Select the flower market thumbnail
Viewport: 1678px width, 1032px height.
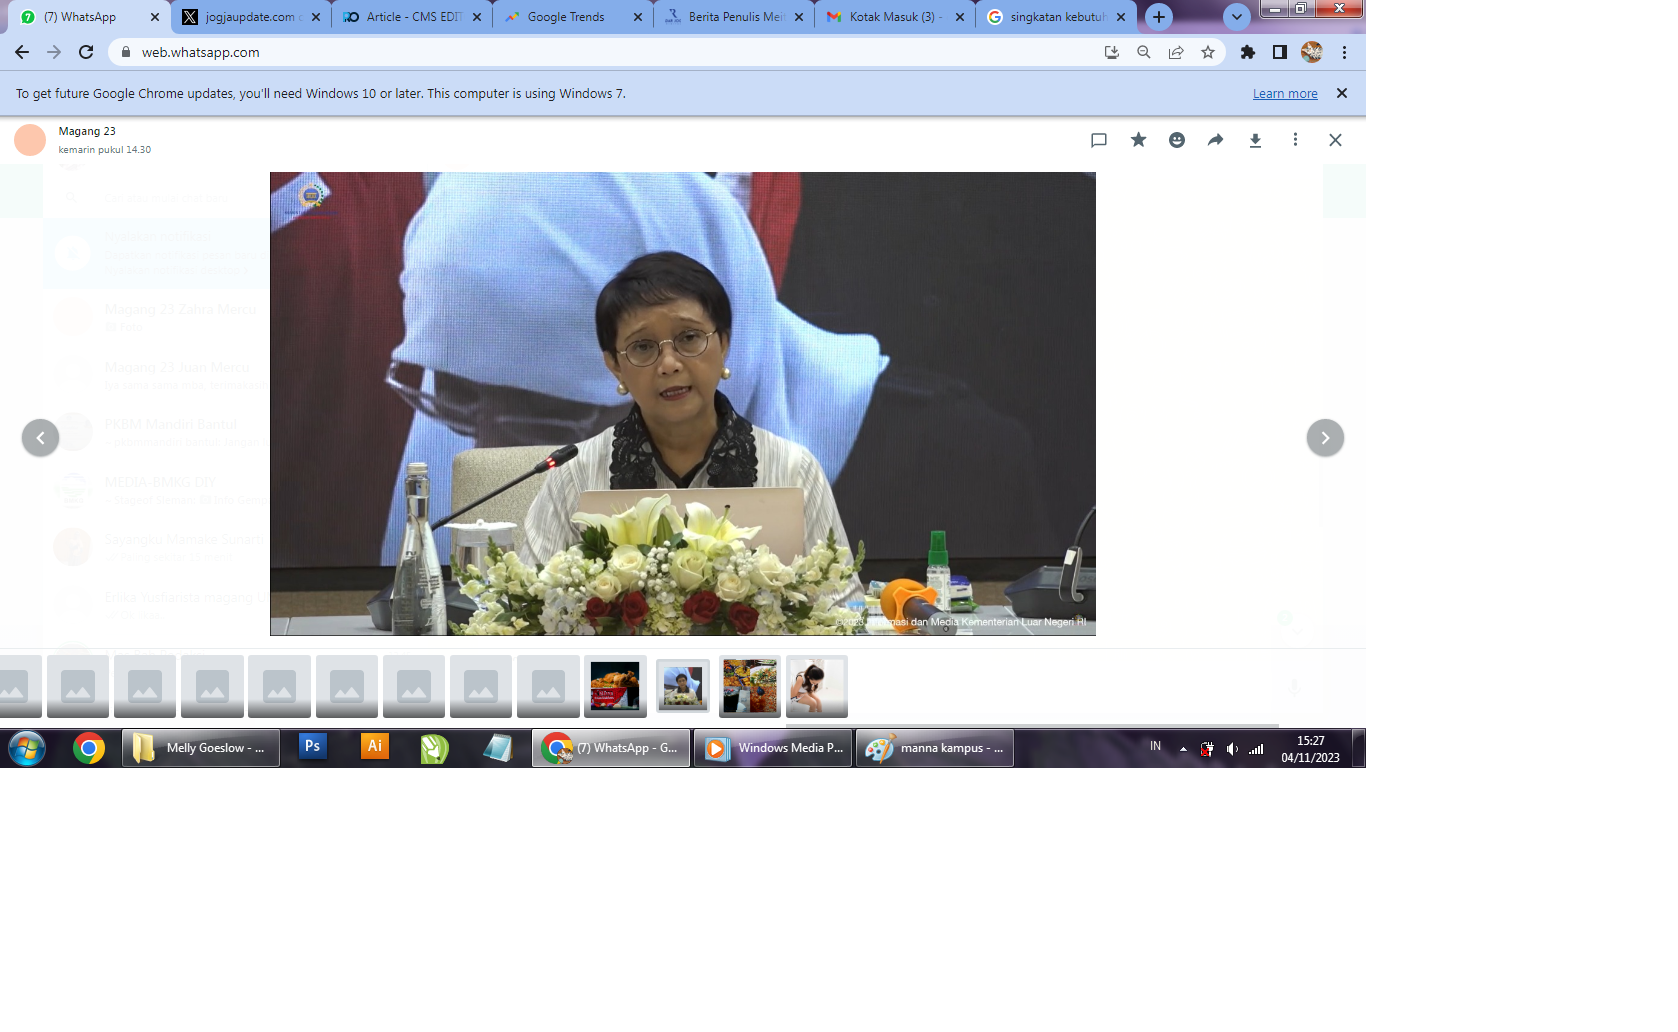(750, 686)
